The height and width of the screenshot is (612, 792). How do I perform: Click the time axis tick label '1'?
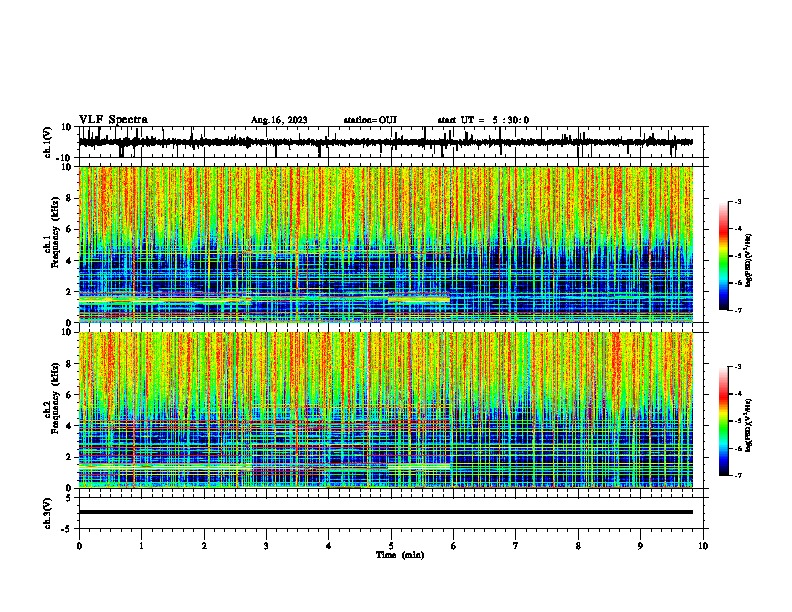click(x=141, y=546)
